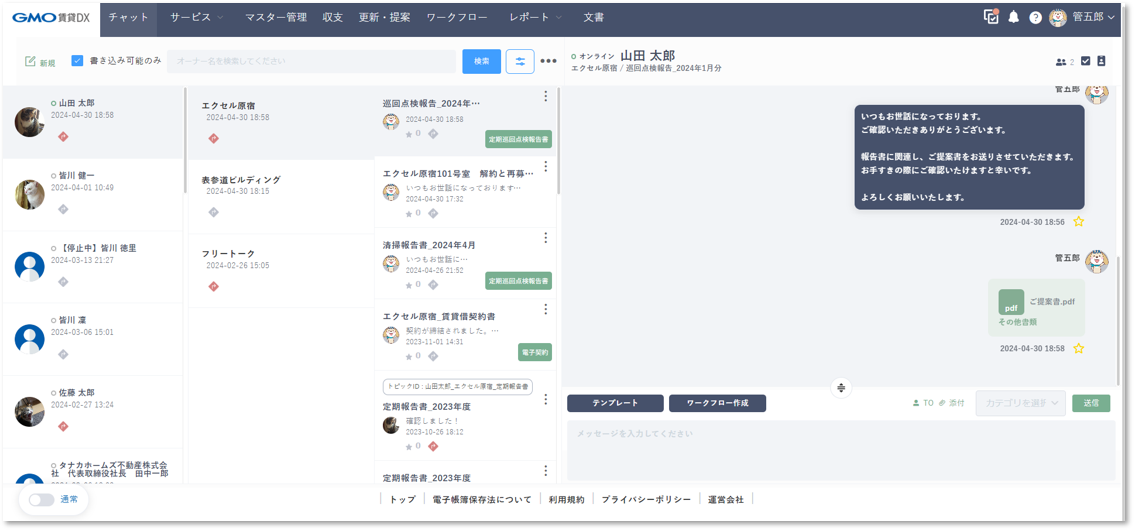Click the red diamond flag under フリートーク
Image resolution: width=1134 pixels, height=530 pixels.
213,286
